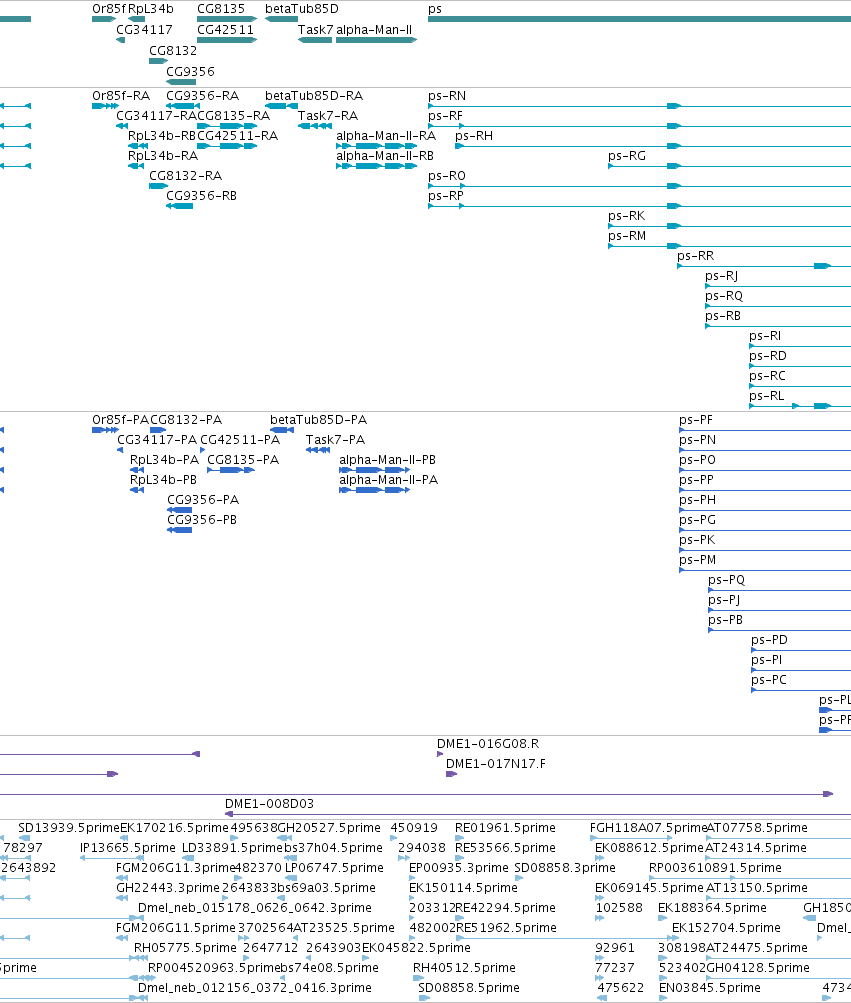The image size is (851, 1003).
Task: Select the ps-PF protein feature
Action: click(765, 430)
